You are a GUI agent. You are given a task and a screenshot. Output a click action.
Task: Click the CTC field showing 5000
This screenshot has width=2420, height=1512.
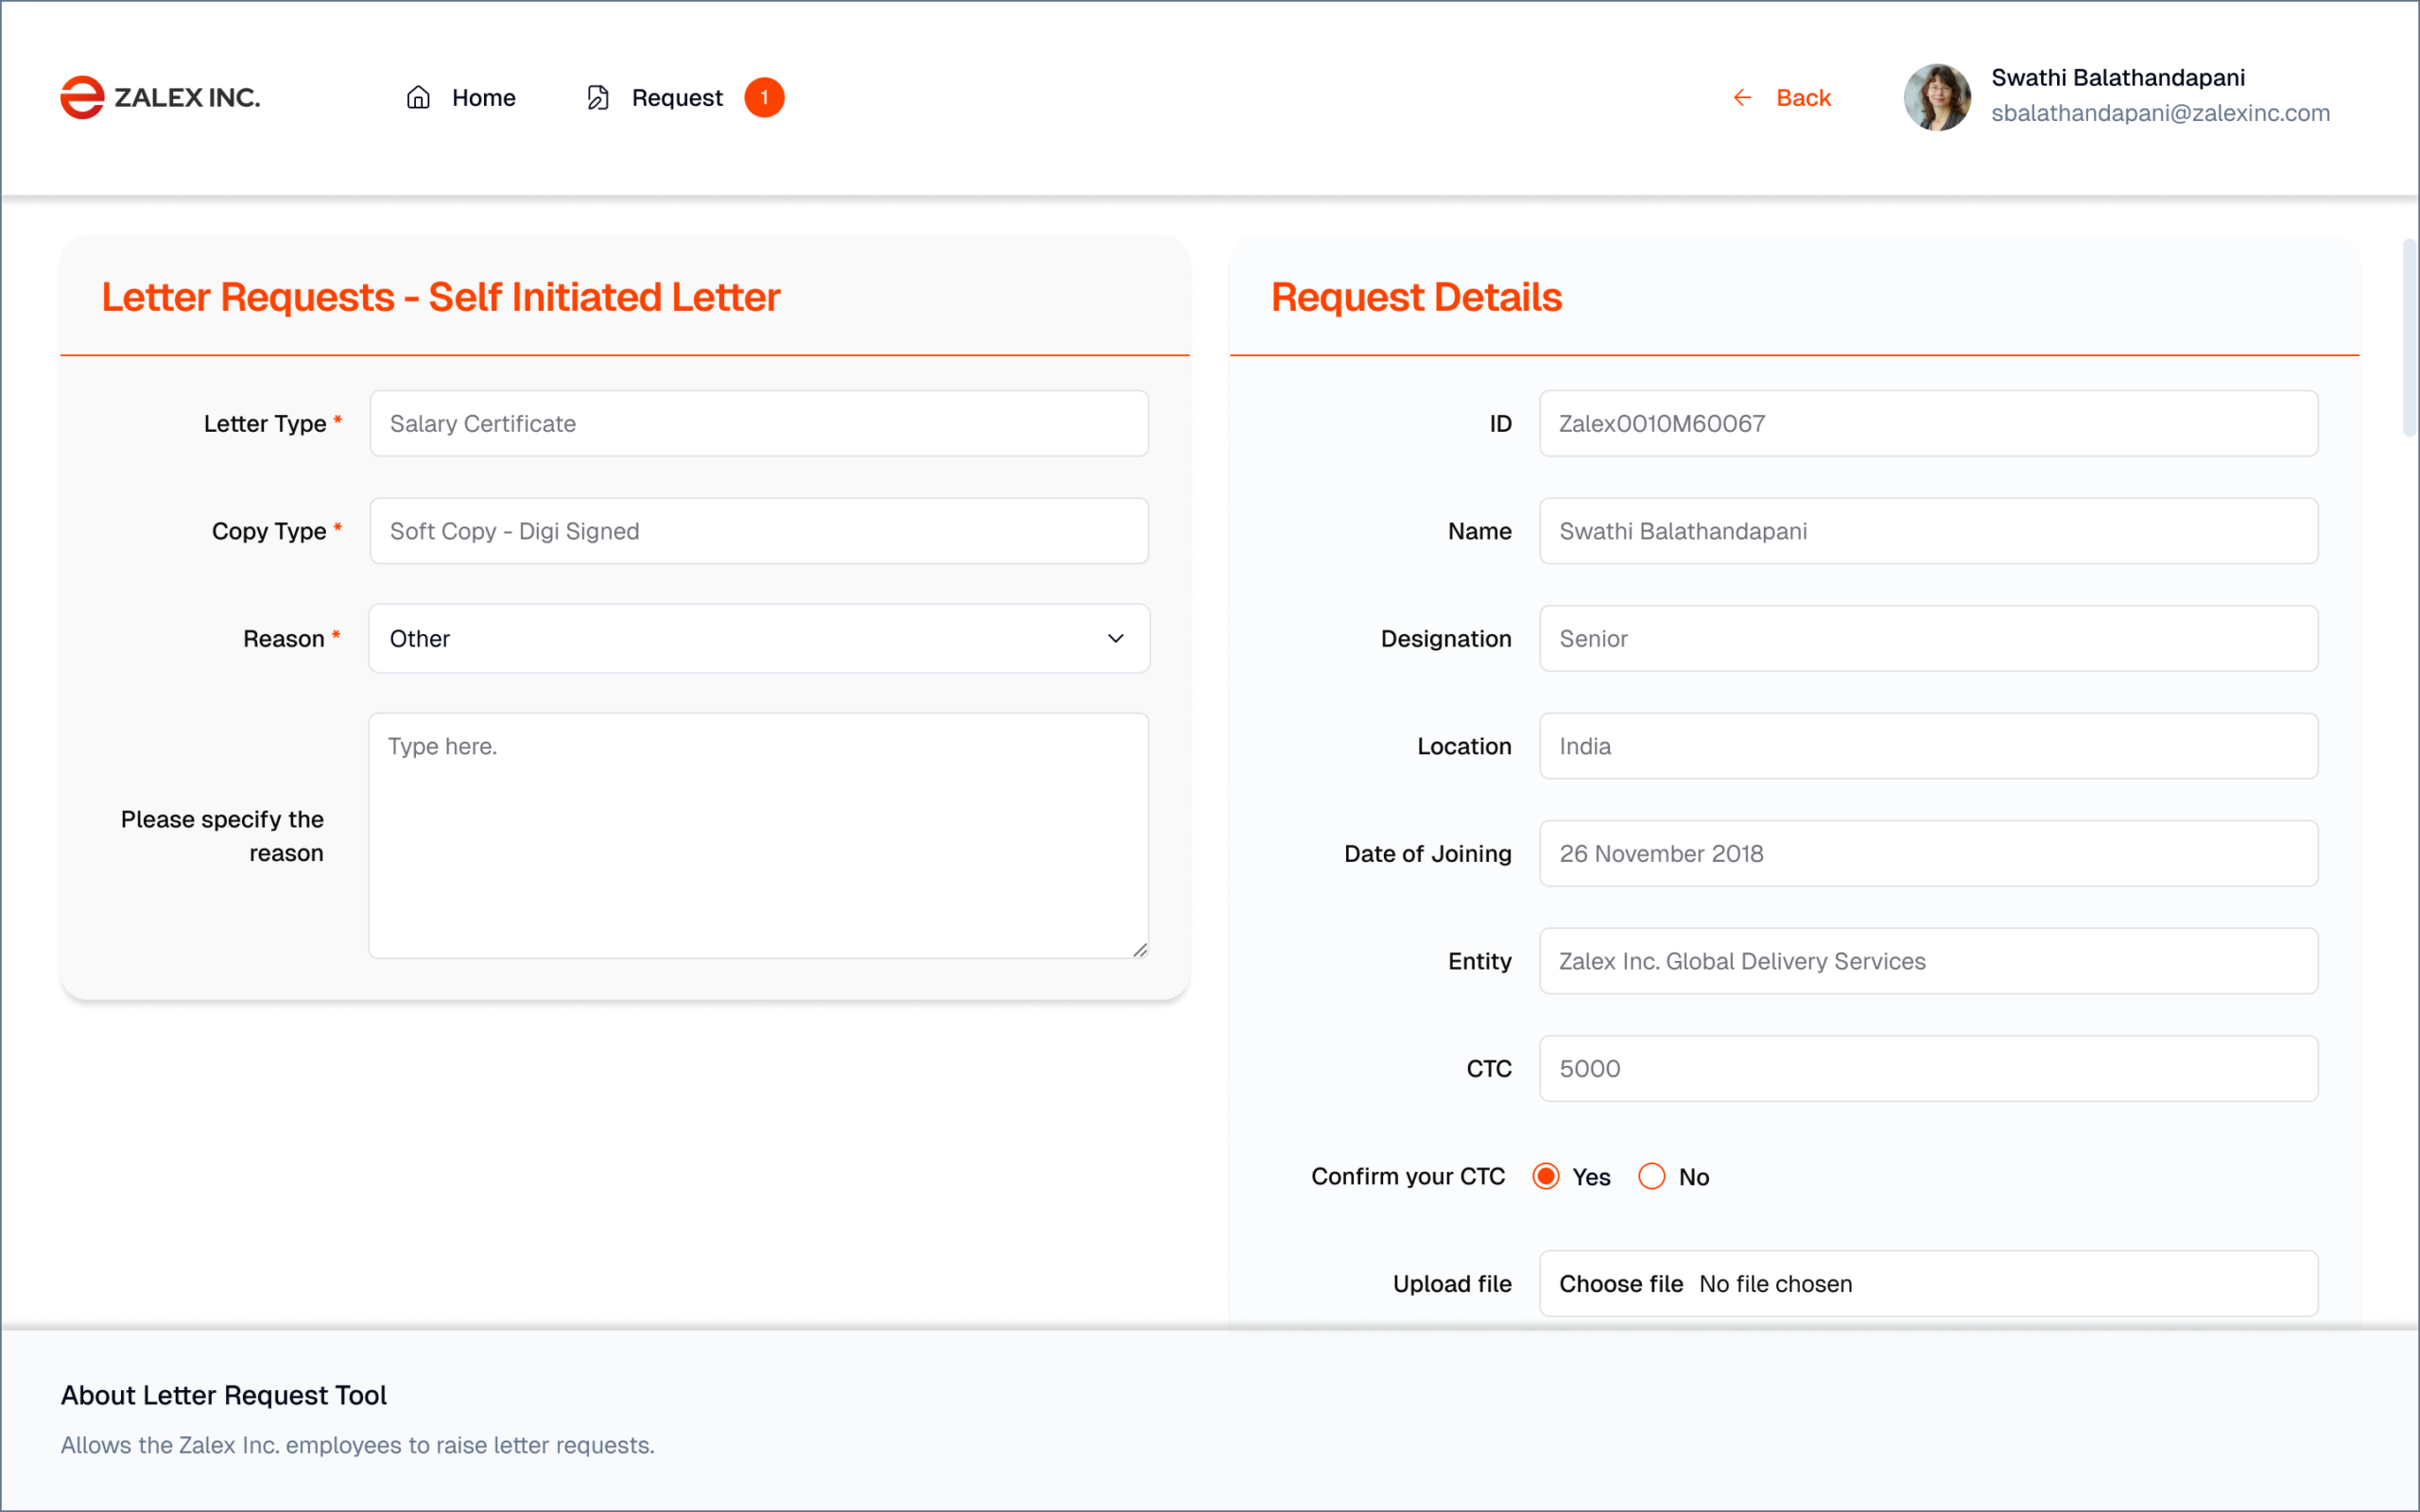(1929, 1068)
